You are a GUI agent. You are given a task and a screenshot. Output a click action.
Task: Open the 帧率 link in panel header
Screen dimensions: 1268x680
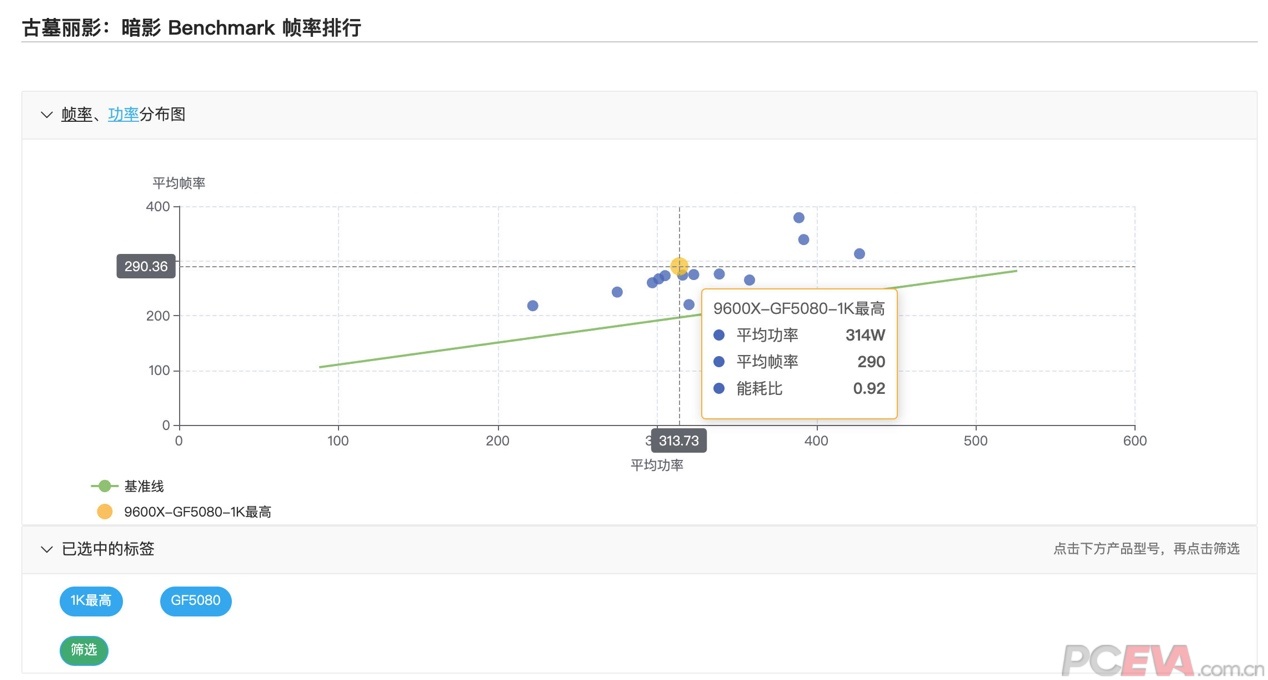[x=76, y=115]
